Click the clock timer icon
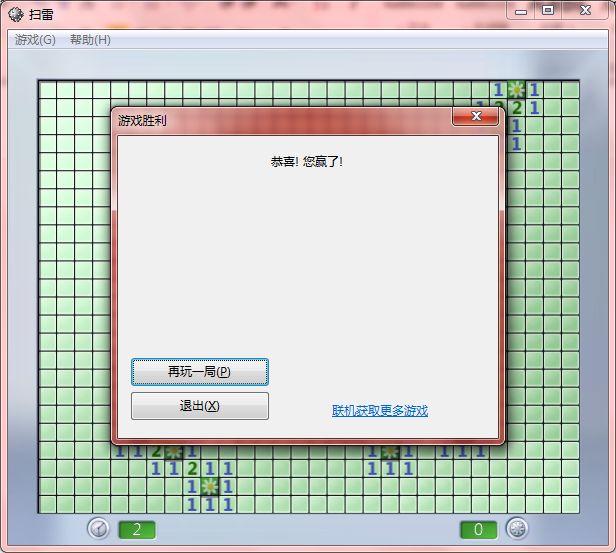This screenshot has width=616, height=553. pos(98,528)
